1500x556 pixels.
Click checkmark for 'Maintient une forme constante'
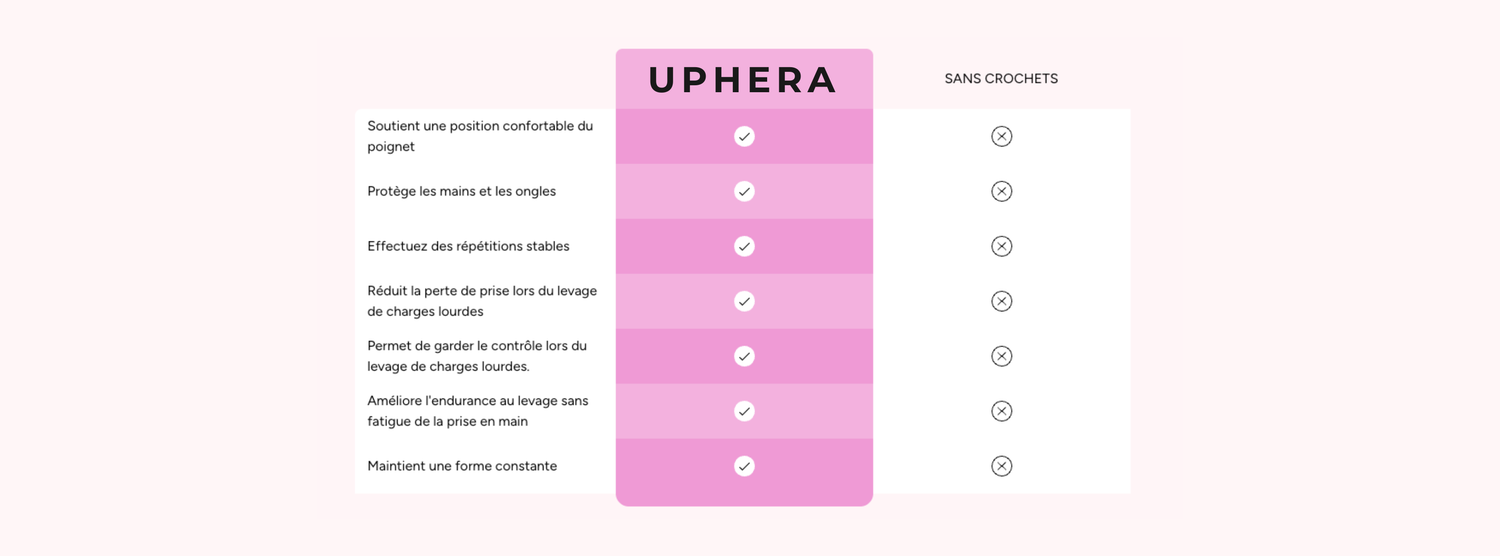point(744,466)
